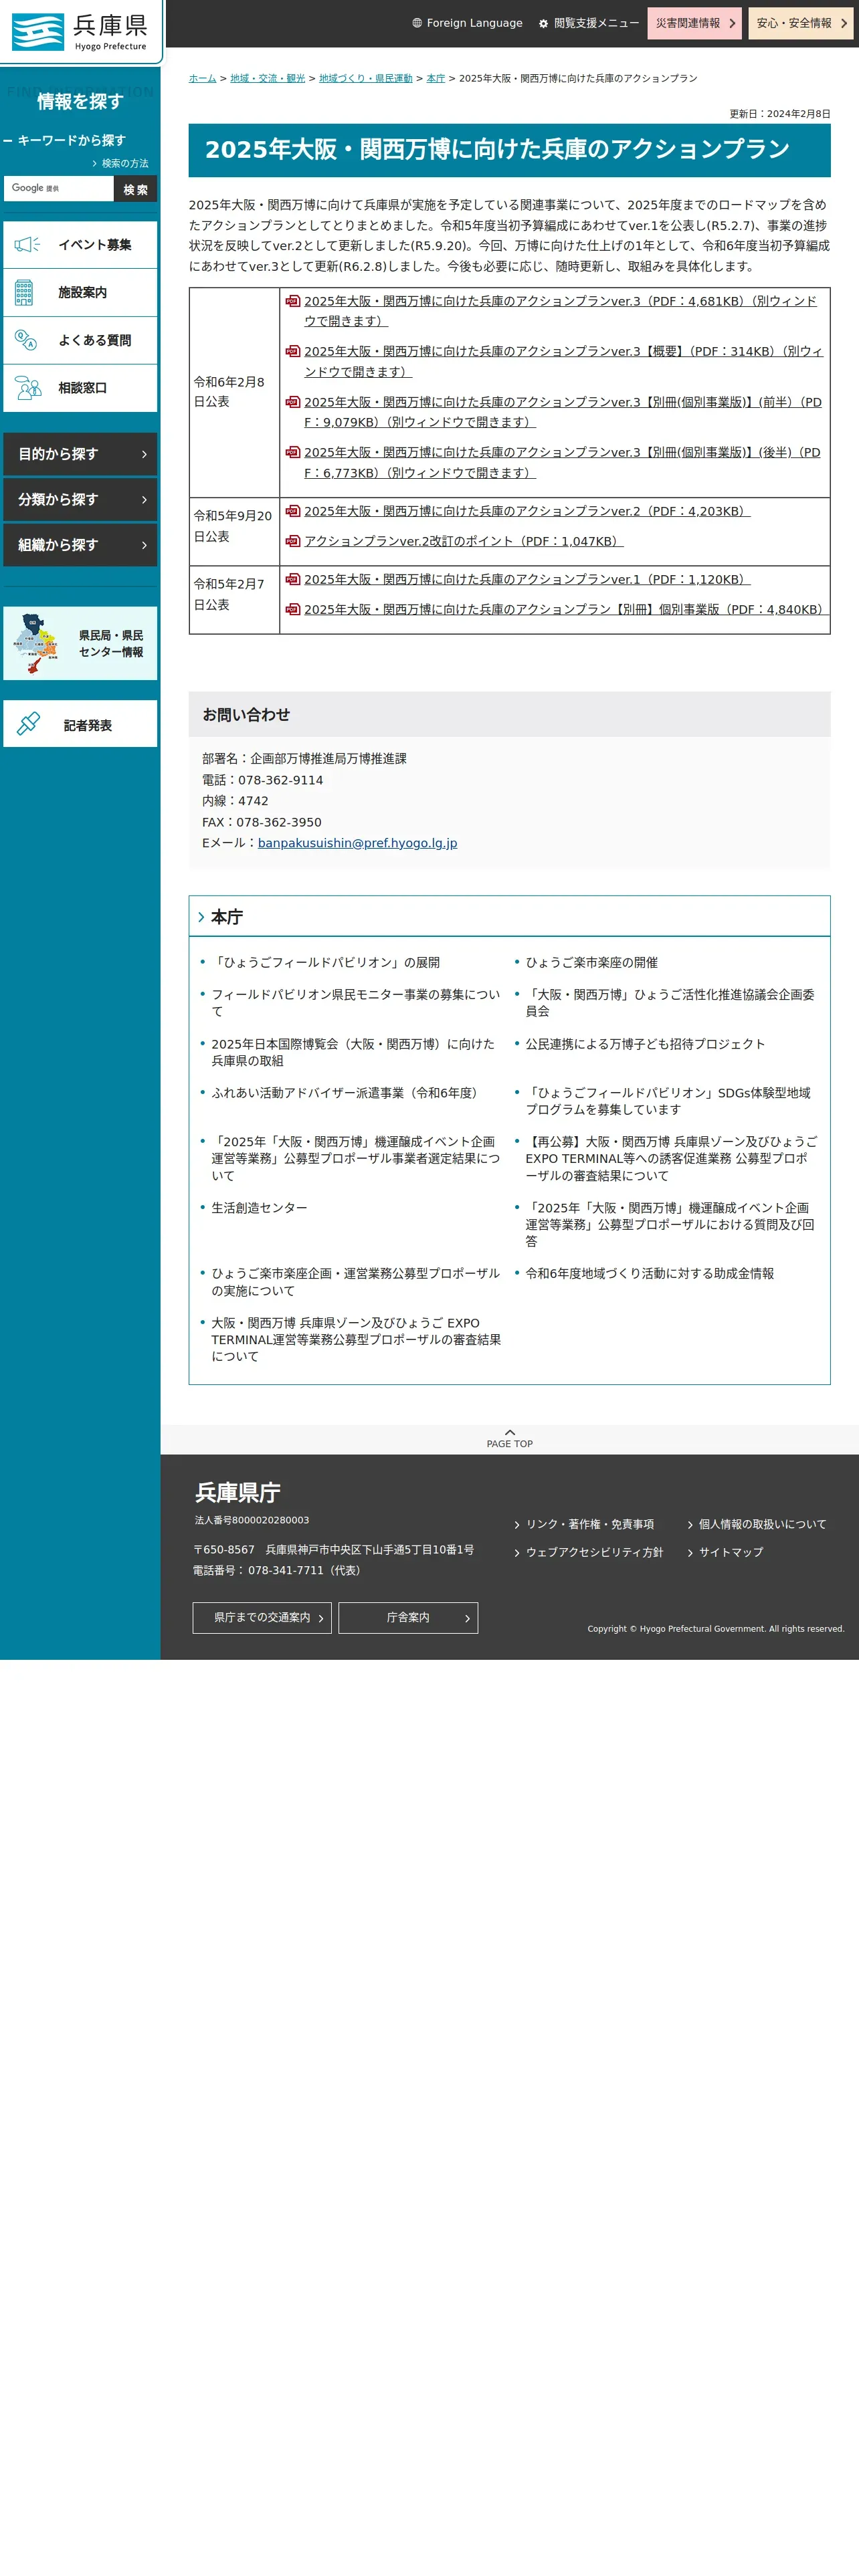Open 県民局・県民センター情報
The image size is (859, 2576).
click(80, 643)
